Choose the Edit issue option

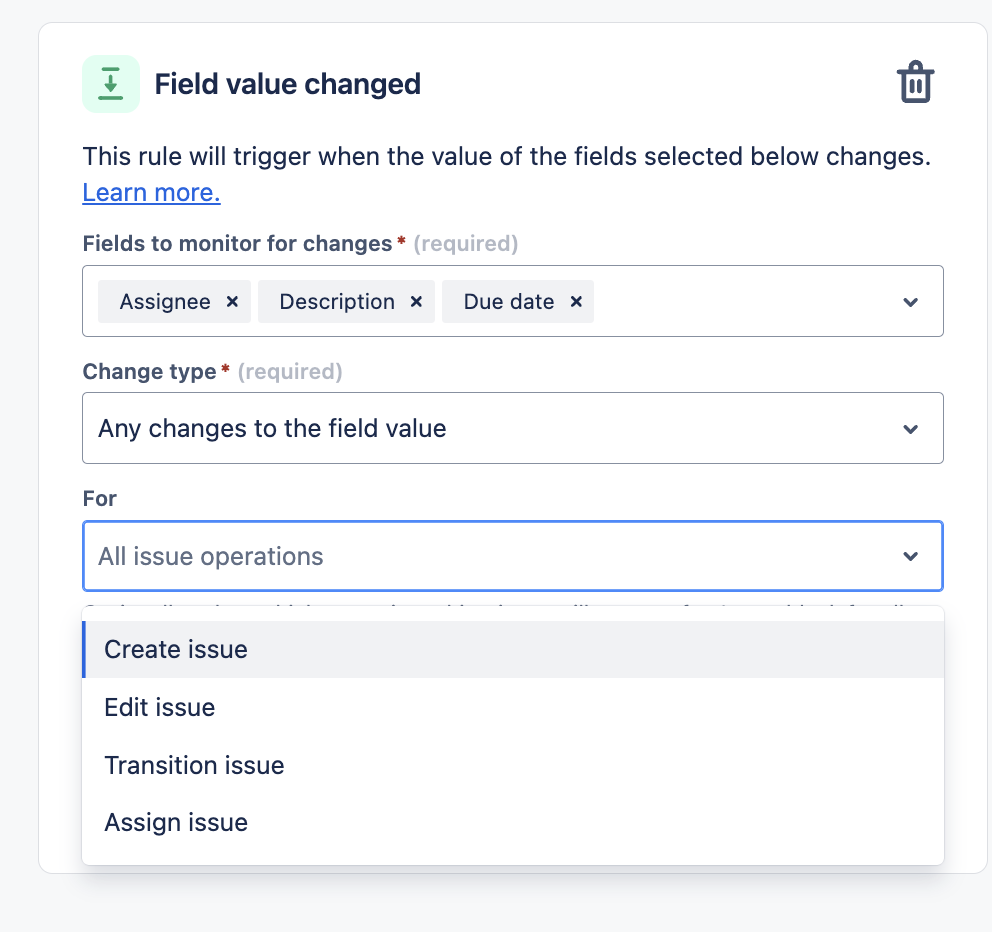click(x=160, y=708)
